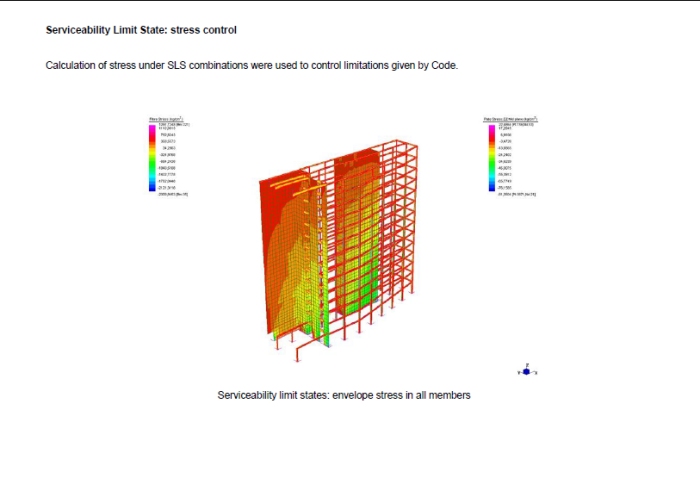Viewport: 700px width, 497px height.
Task: Click the blue band at bottom of left legend
Action: click(x=152, y=187)
